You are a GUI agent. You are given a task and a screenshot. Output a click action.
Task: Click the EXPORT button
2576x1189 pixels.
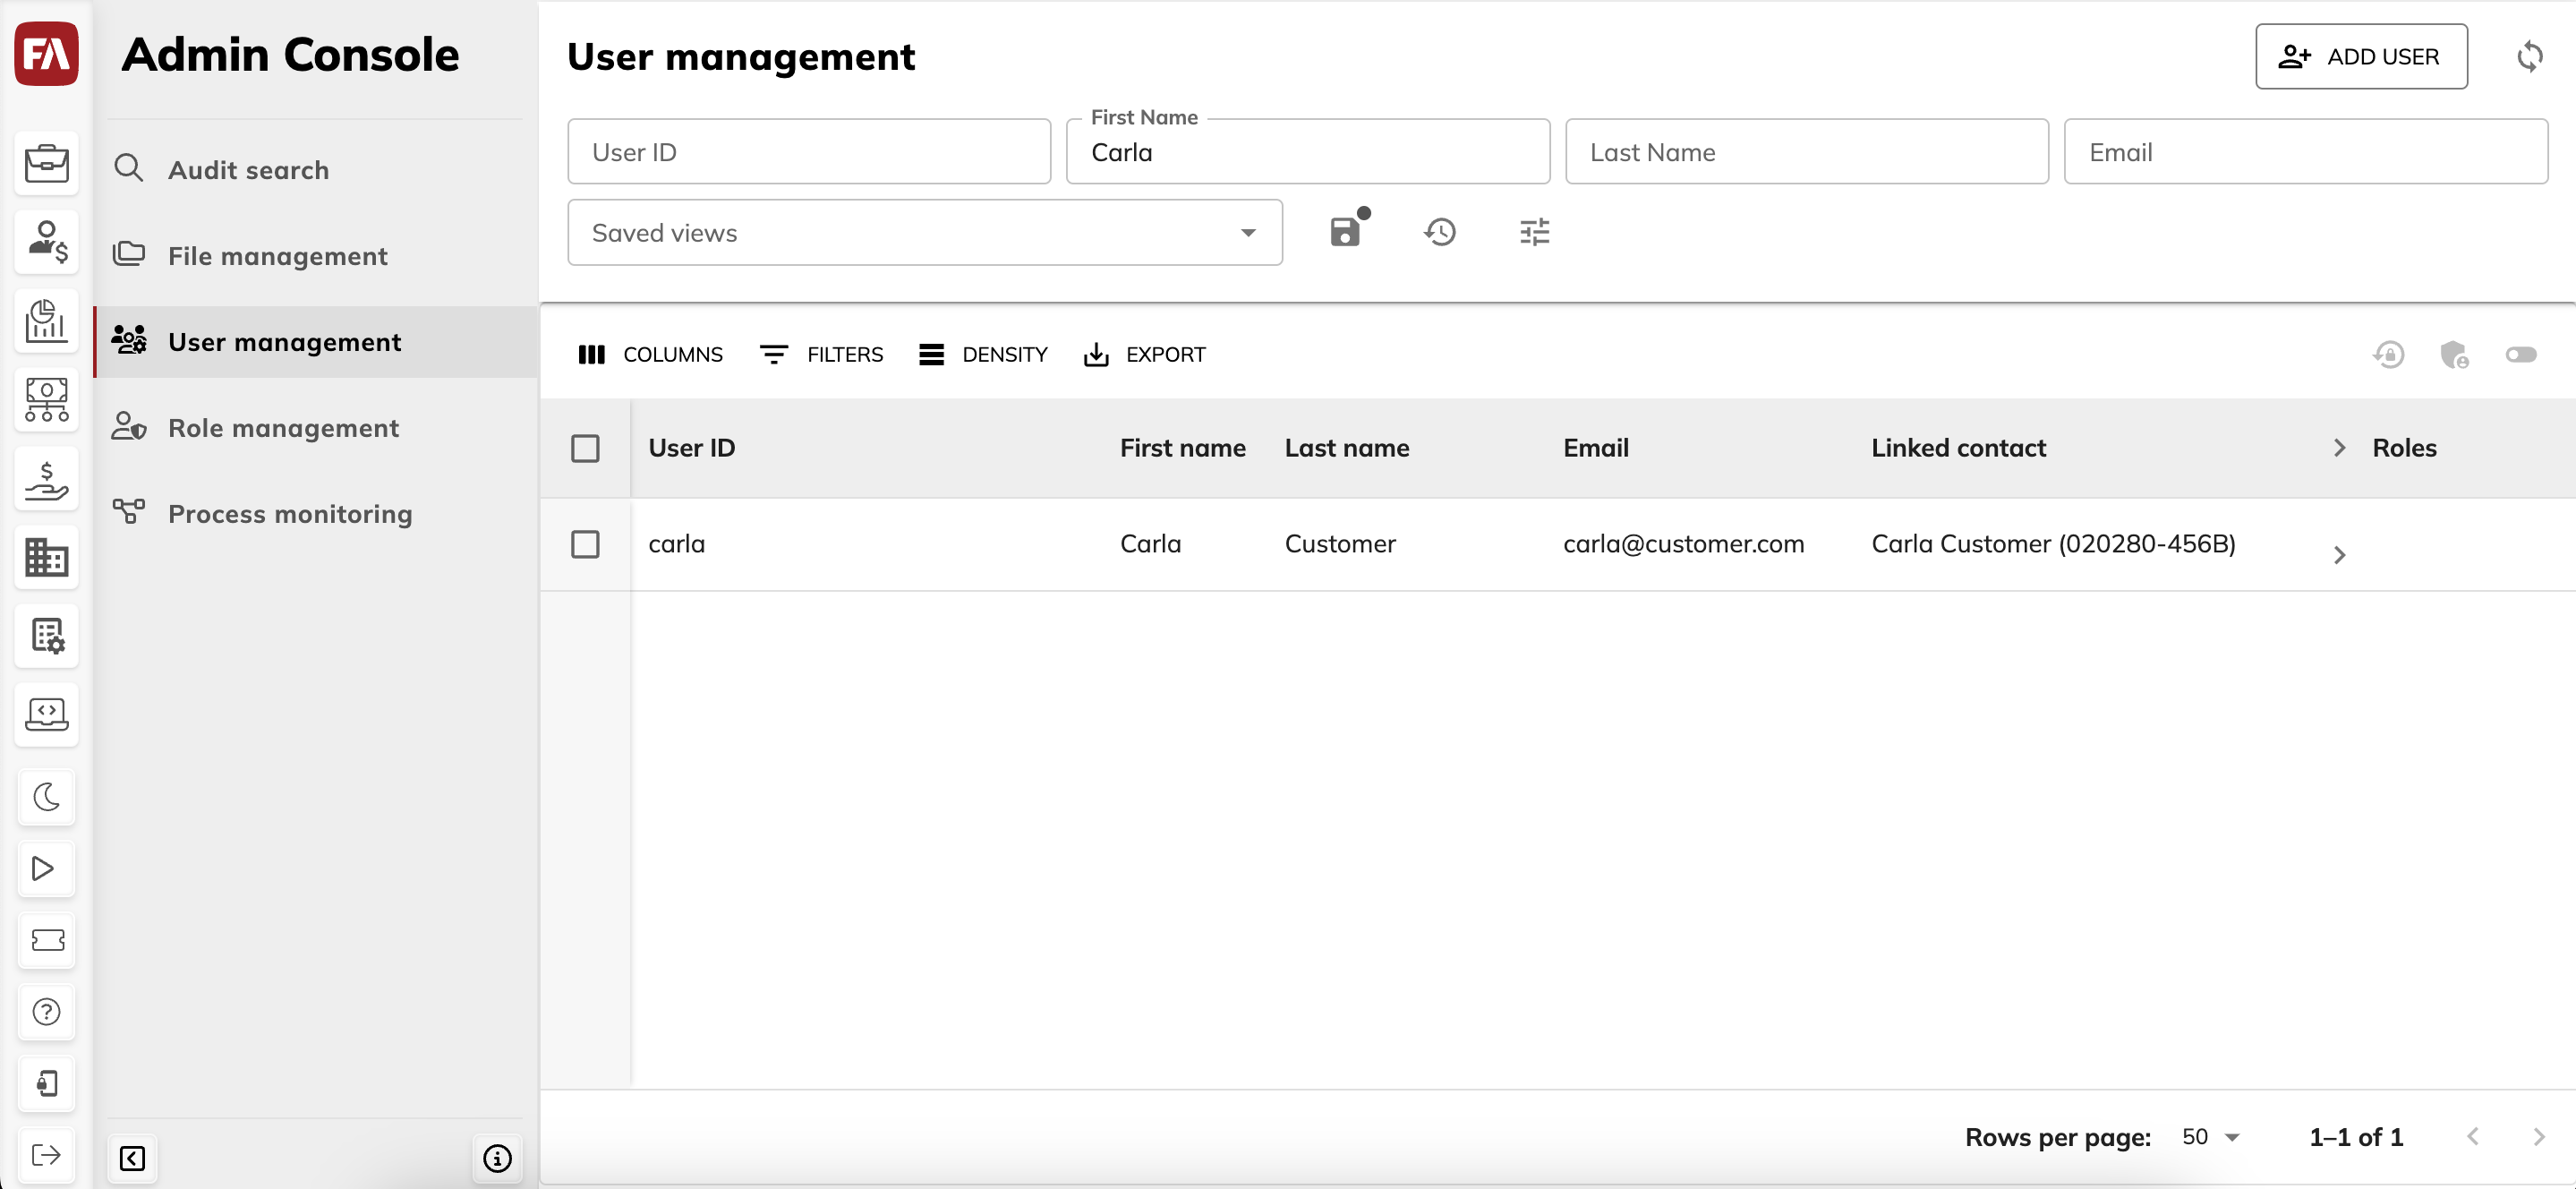point(1145,355)
